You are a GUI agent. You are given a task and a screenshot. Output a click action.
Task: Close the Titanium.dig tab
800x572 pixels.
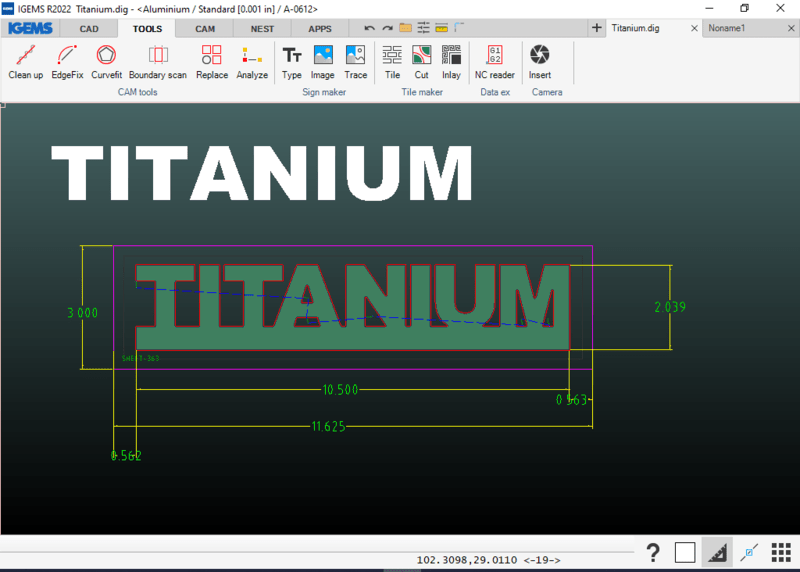[694, 29]
